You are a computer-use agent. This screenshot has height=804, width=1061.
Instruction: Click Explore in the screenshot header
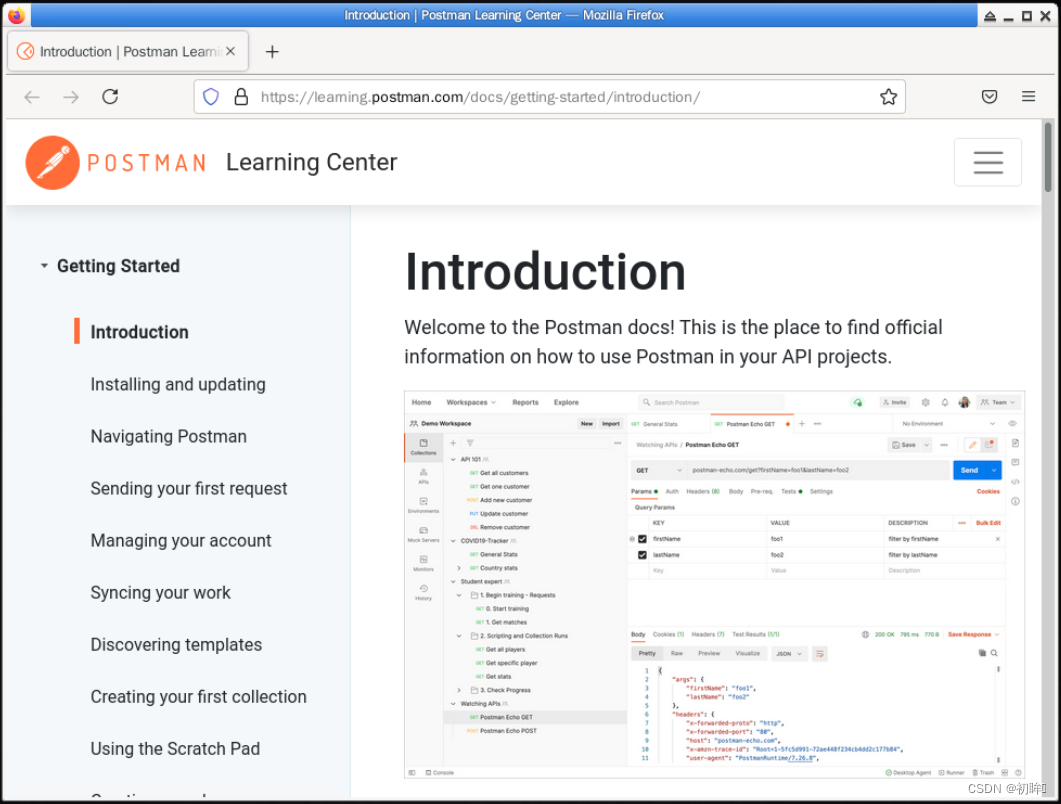(566, 402)
